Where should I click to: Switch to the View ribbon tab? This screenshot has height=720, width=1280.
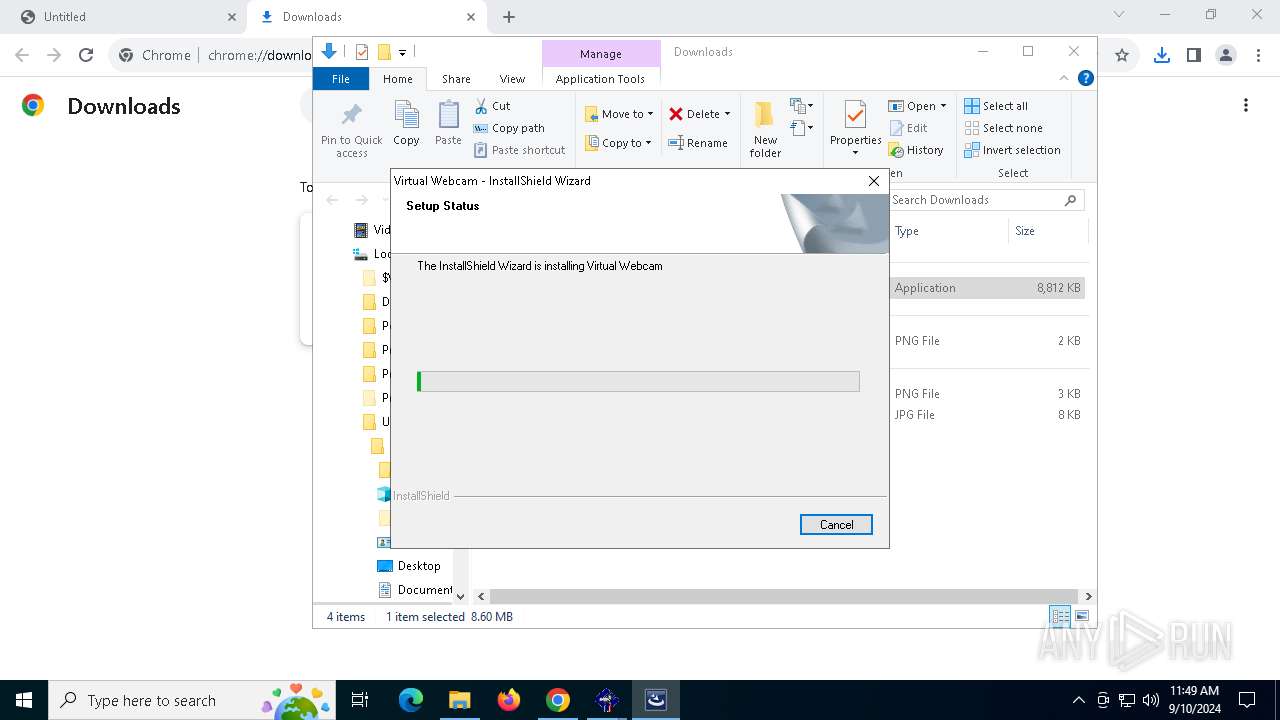[x=512, y=79]
